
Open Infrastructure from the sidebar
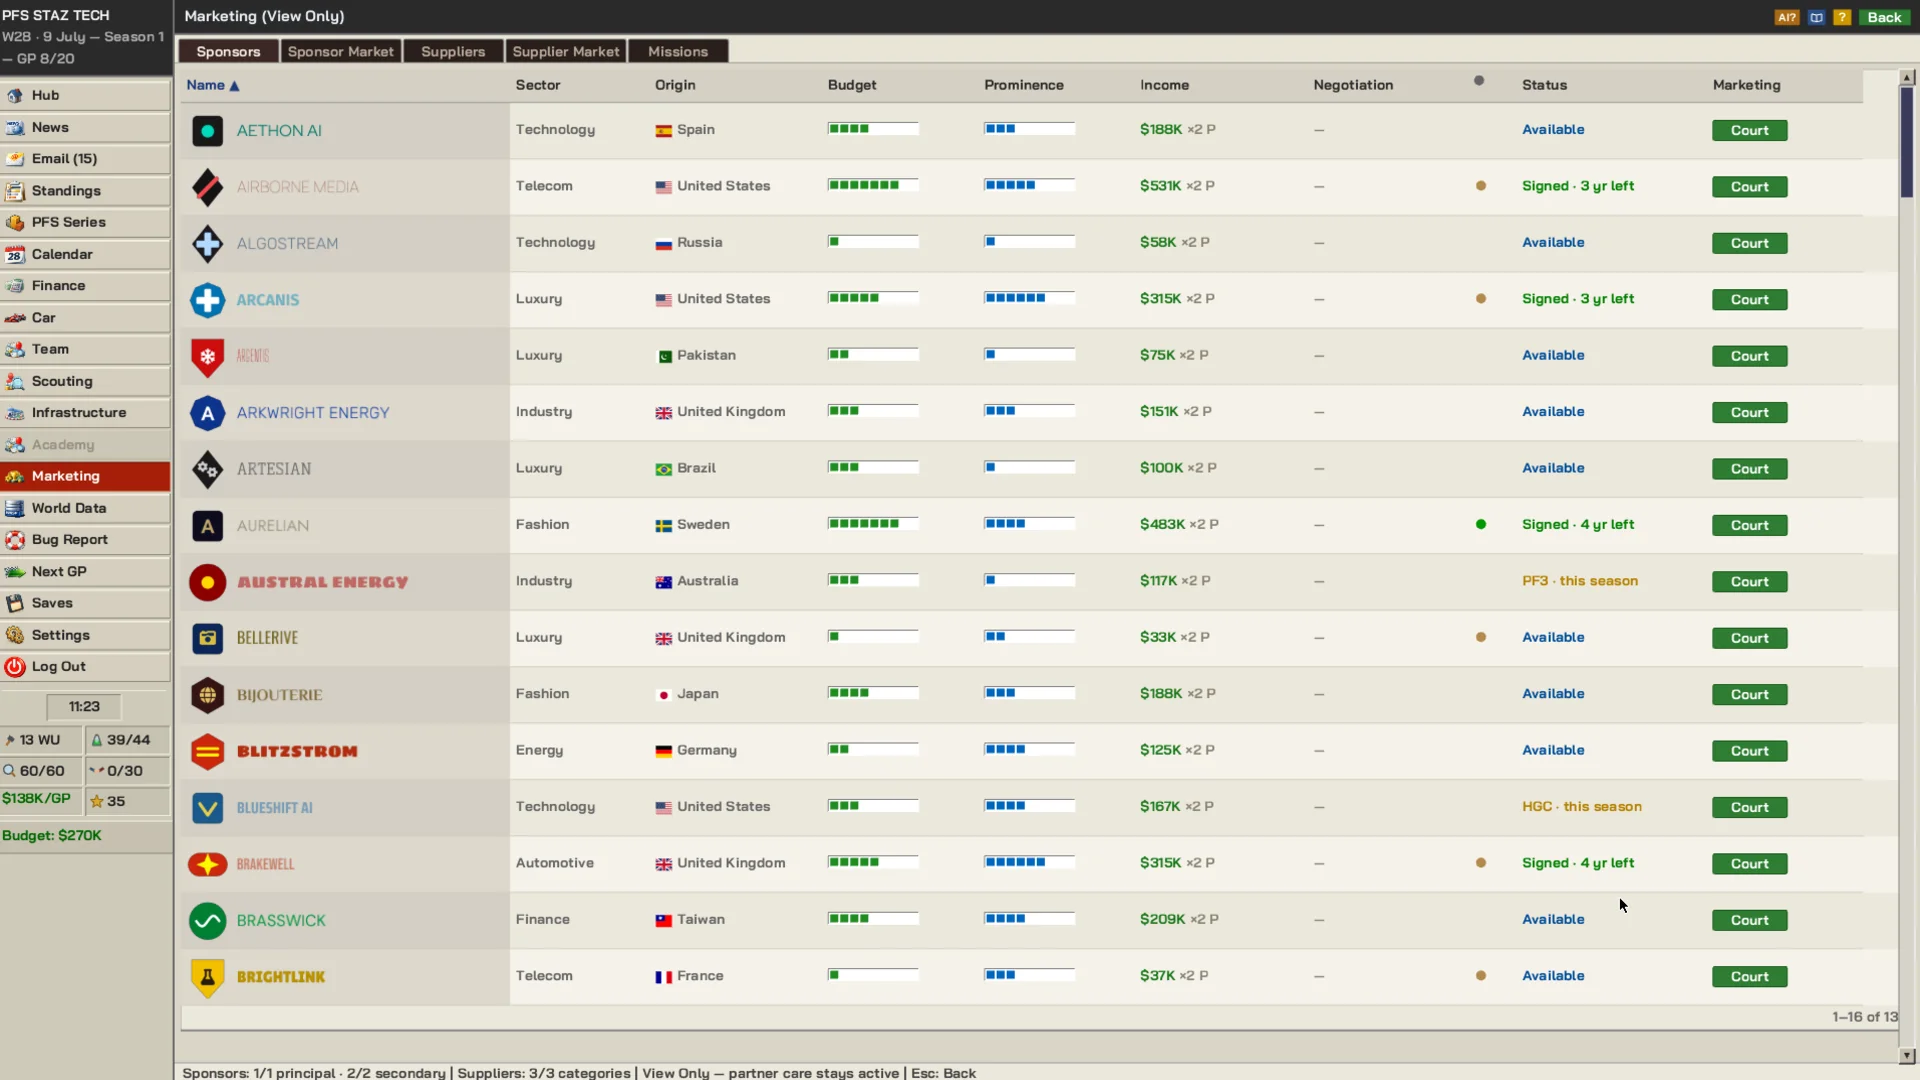[86, 413]
